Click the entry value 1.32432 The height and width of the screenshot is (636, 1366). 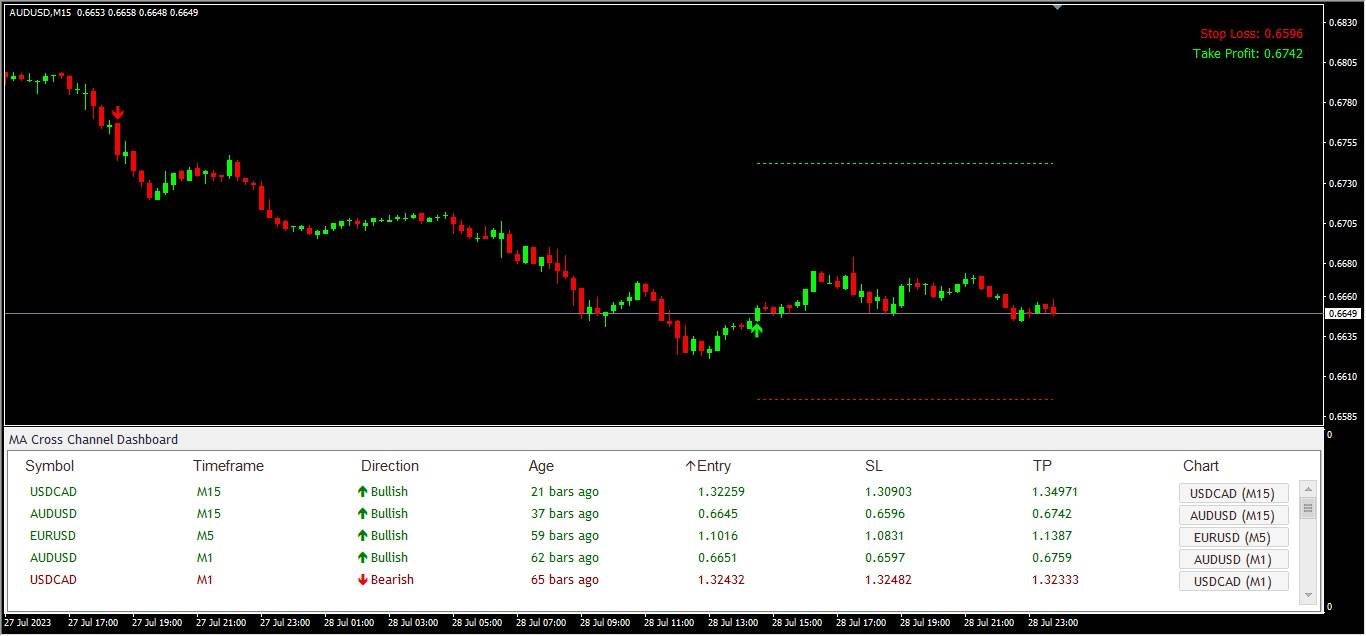[721, 579]
